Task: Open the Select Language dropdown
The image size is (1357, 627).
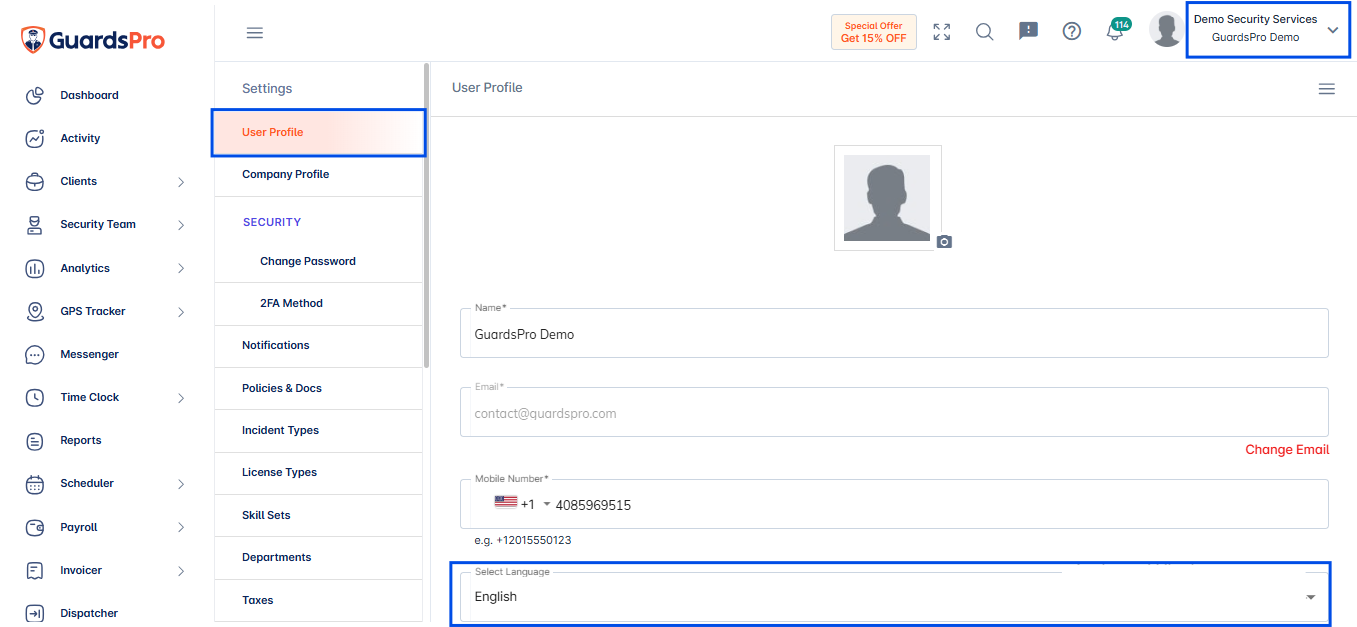Action: pyautogui.click(x=894, y=596)
